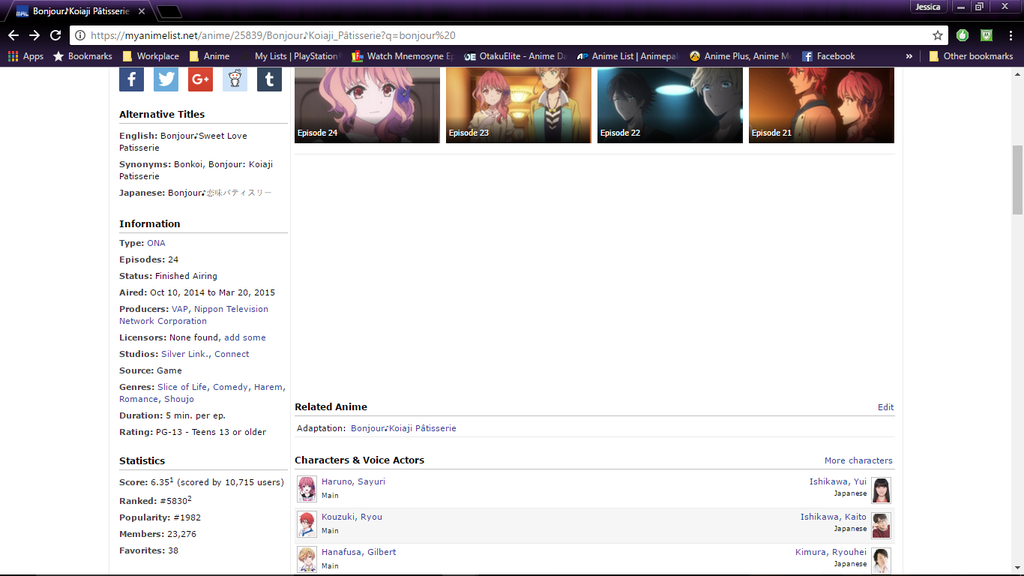
Task: View site information icon in address bar
Action: [80, 35]
